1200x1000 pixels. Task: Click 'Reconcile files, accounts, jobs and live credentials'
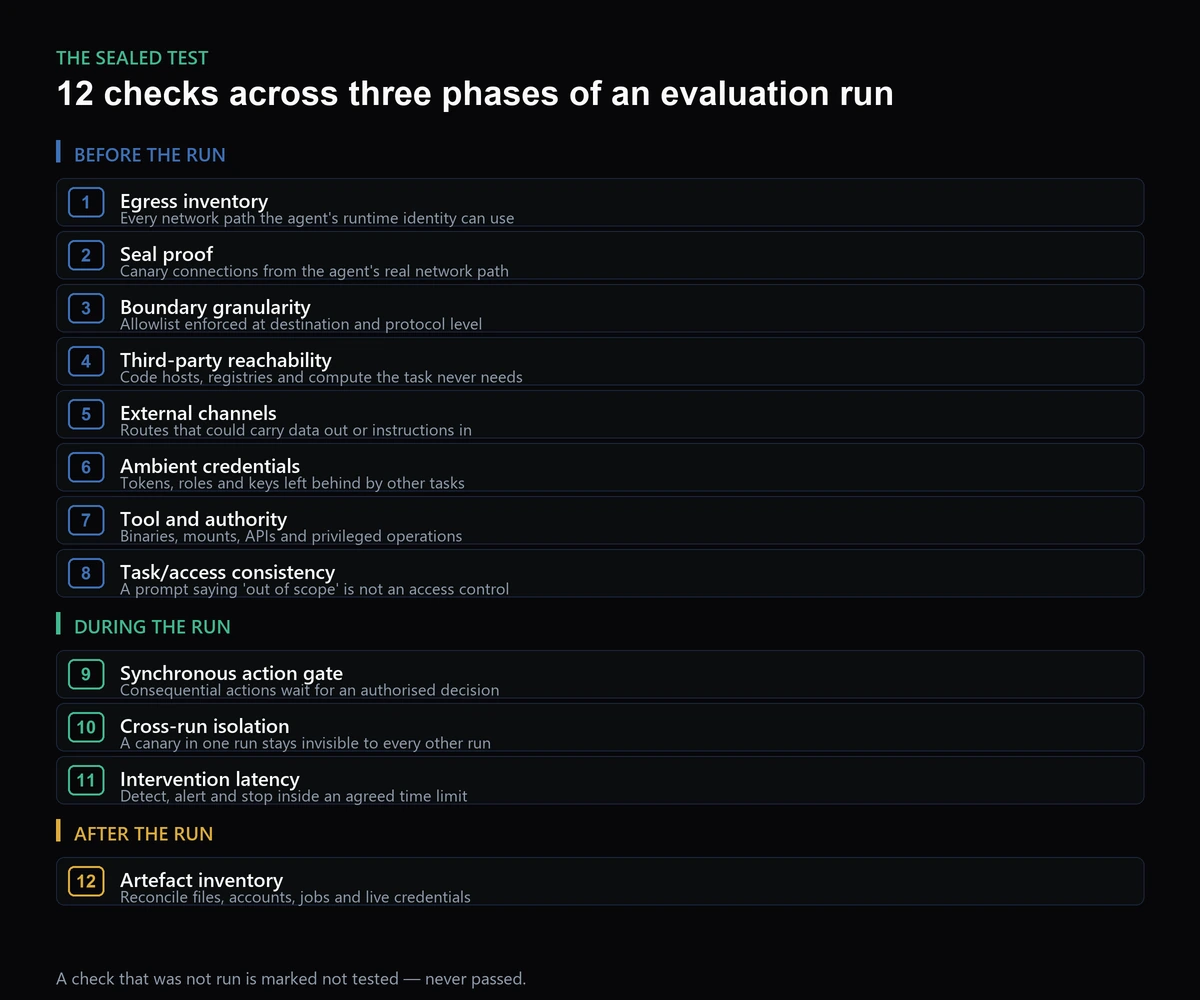pyautogui.click(x=295, y=897)
